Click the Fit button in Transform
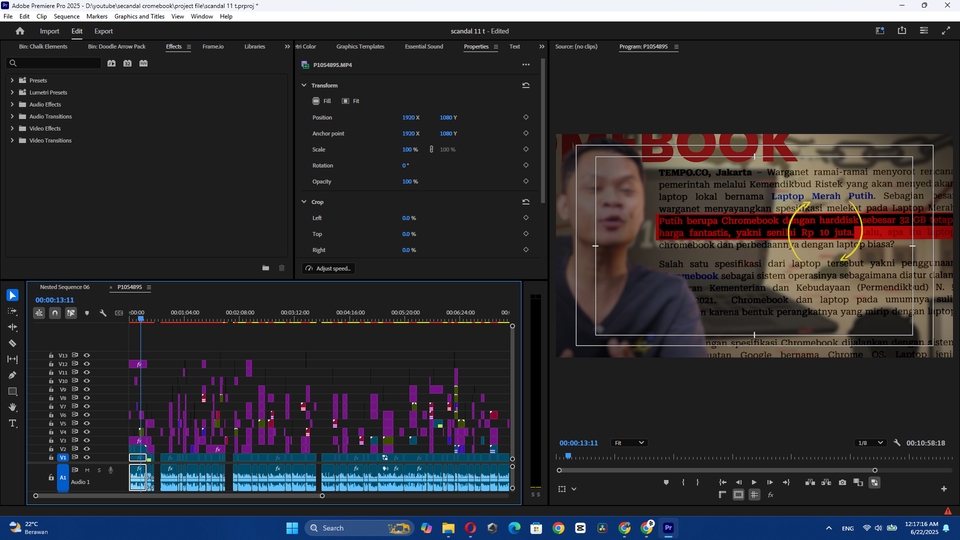 click(x=351, y=101)
